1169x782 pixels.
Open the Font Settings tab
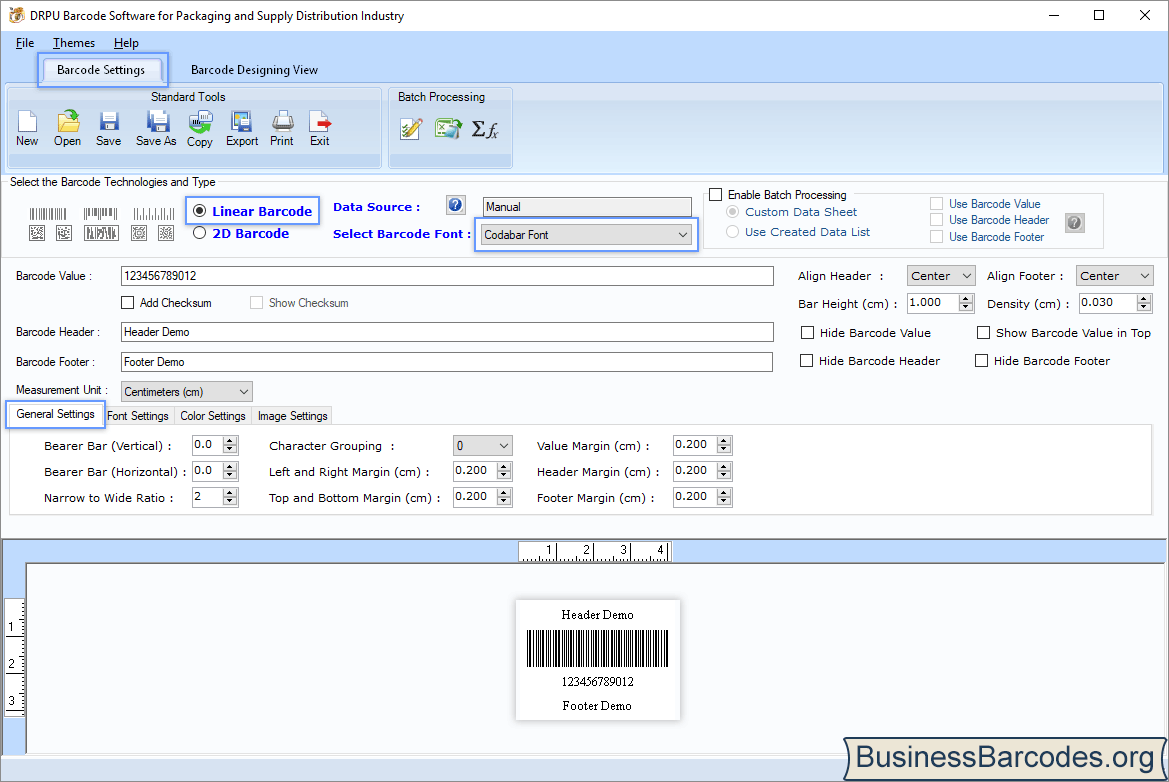coord(138,416)
